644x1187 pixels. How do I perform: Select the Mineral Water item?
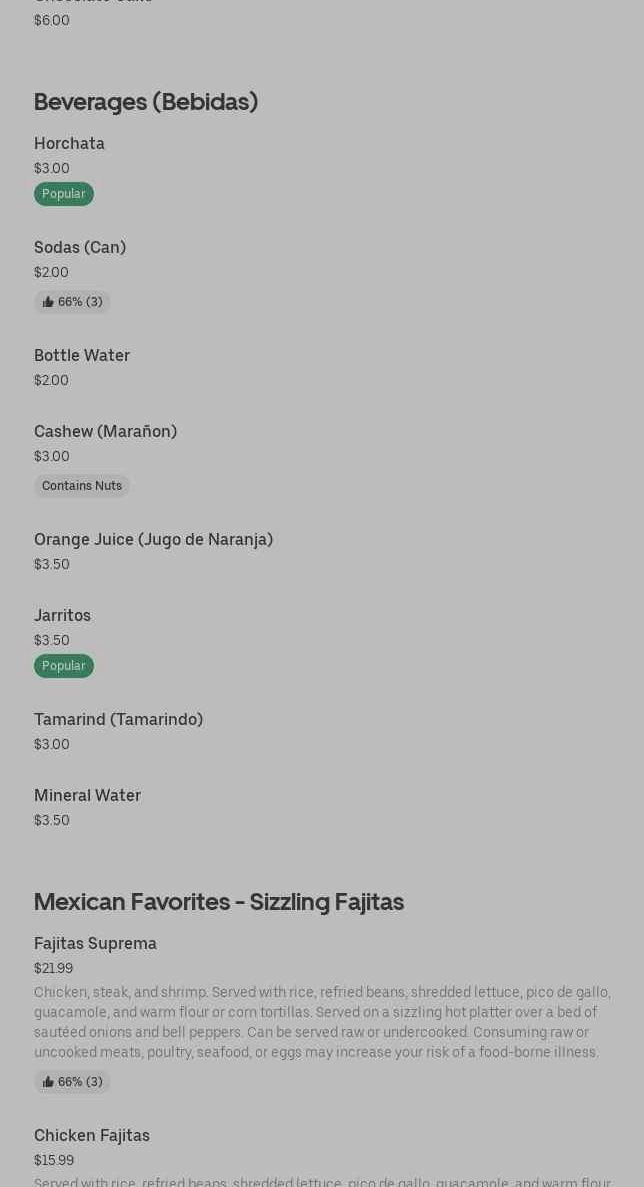coord(87,796)
